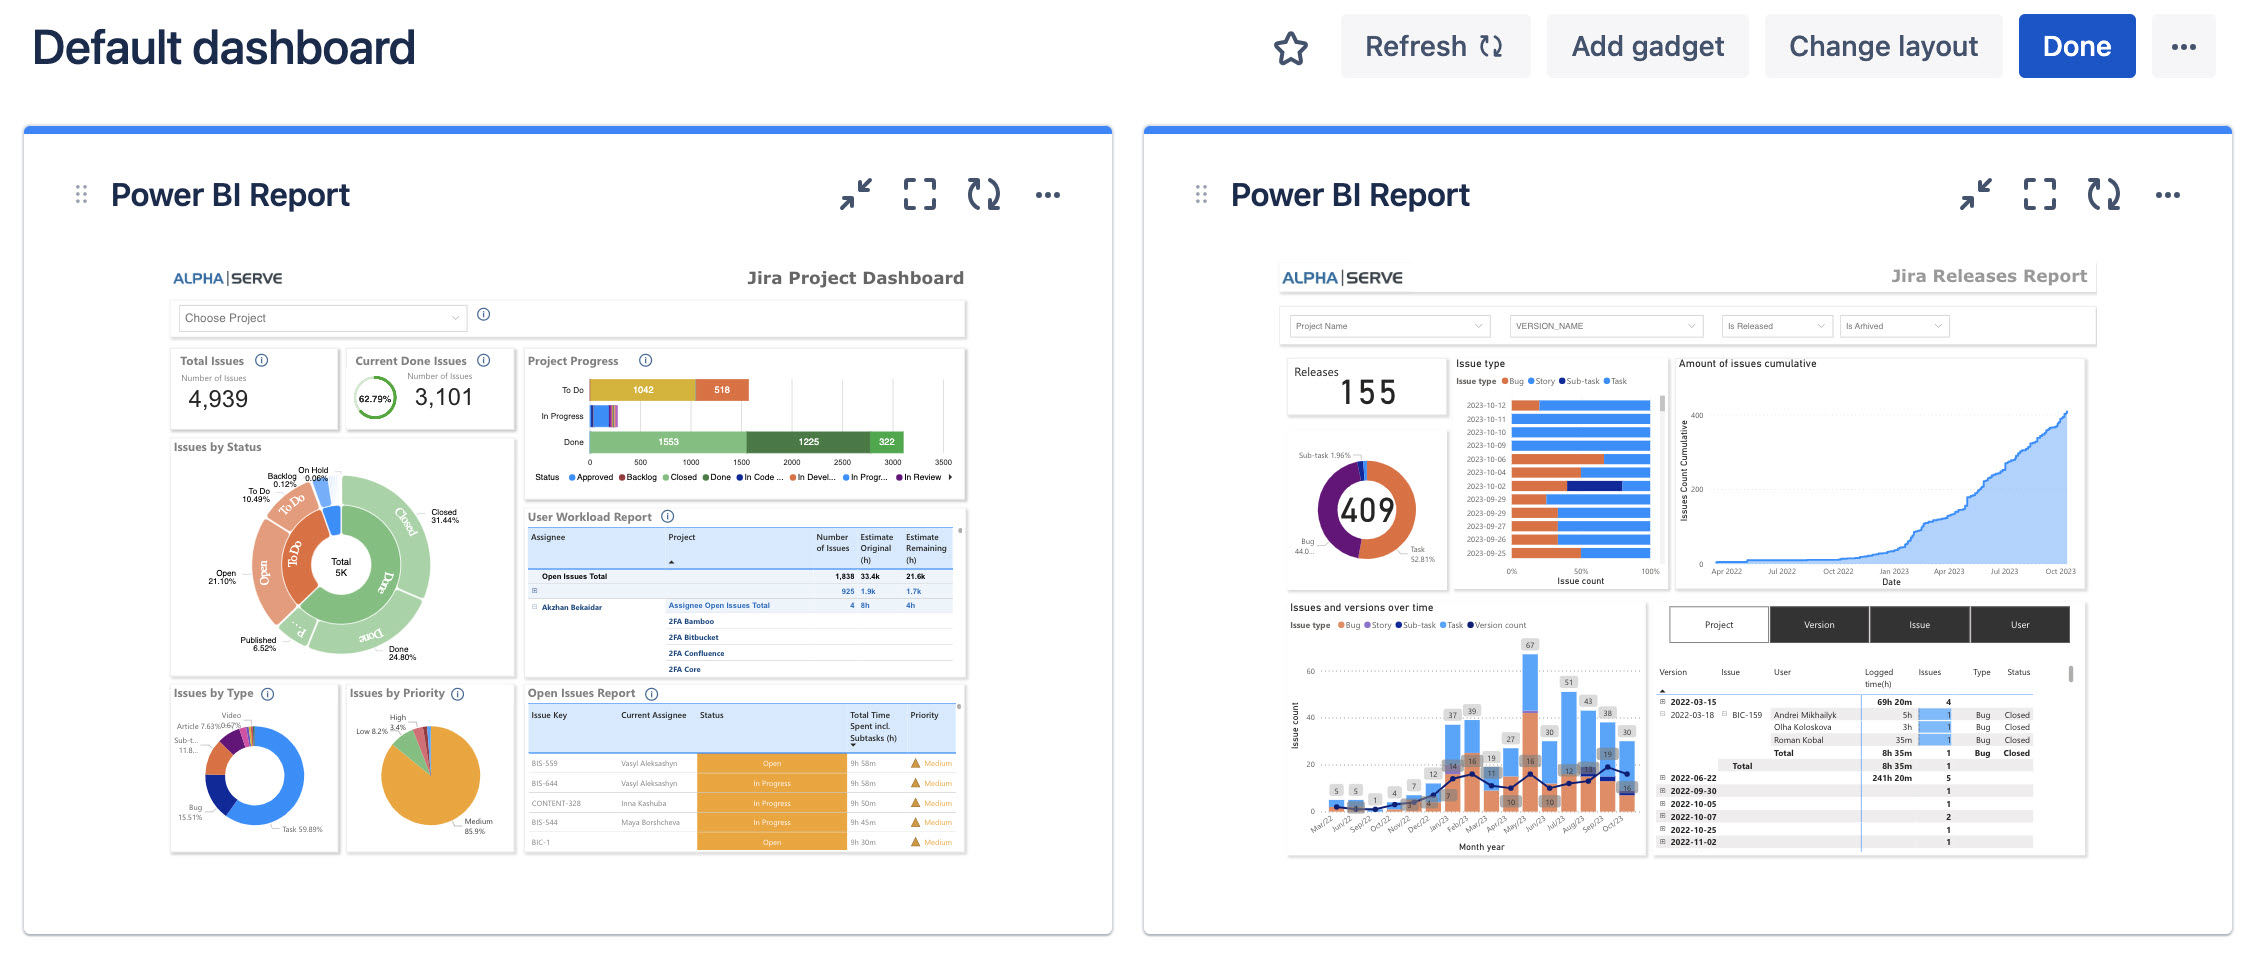Image resolution: width=2244 pixels, height=958 pixels.
Task: Open the Choose Project dropdown
Action: (322, 318)
